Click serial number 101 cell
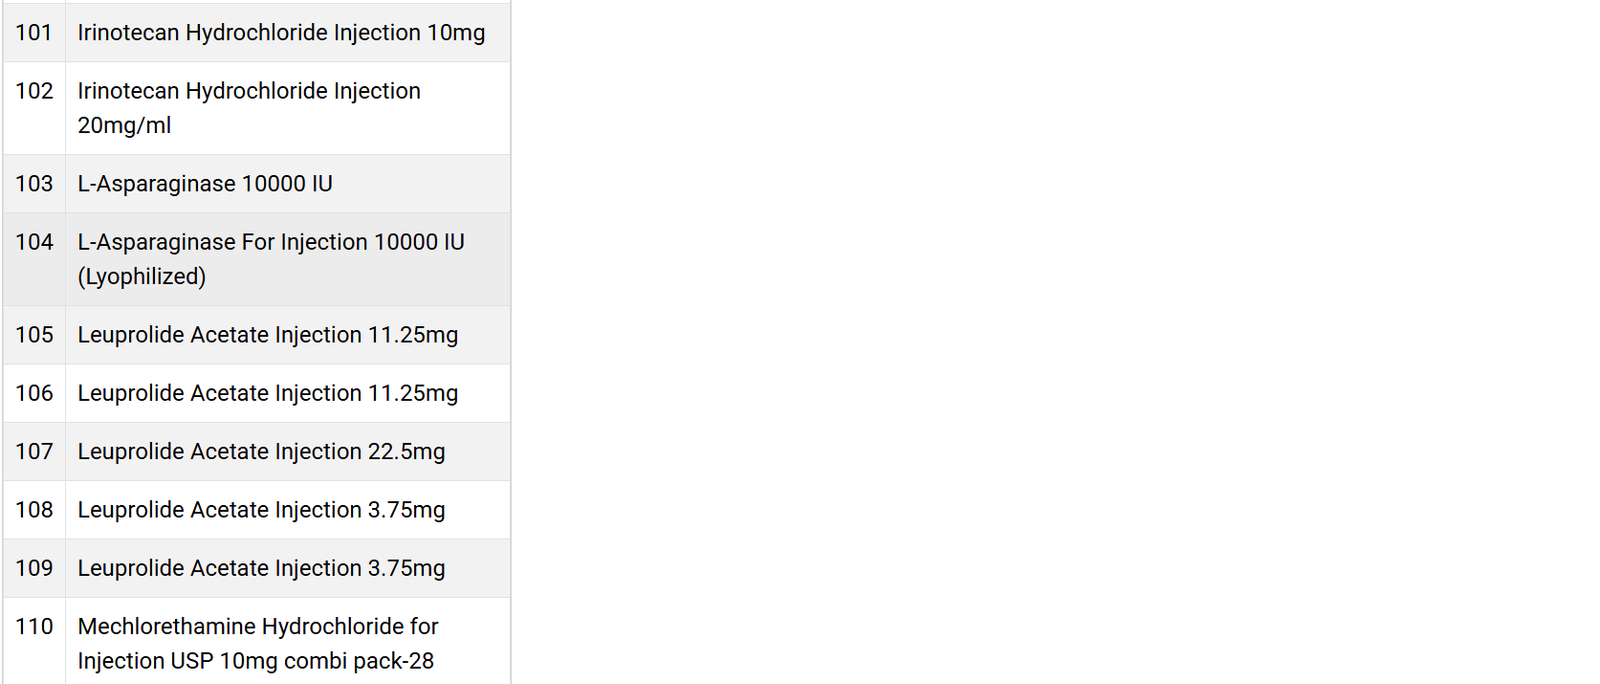The height and width of the screenshot is (684, 1600). coord(34,32)
